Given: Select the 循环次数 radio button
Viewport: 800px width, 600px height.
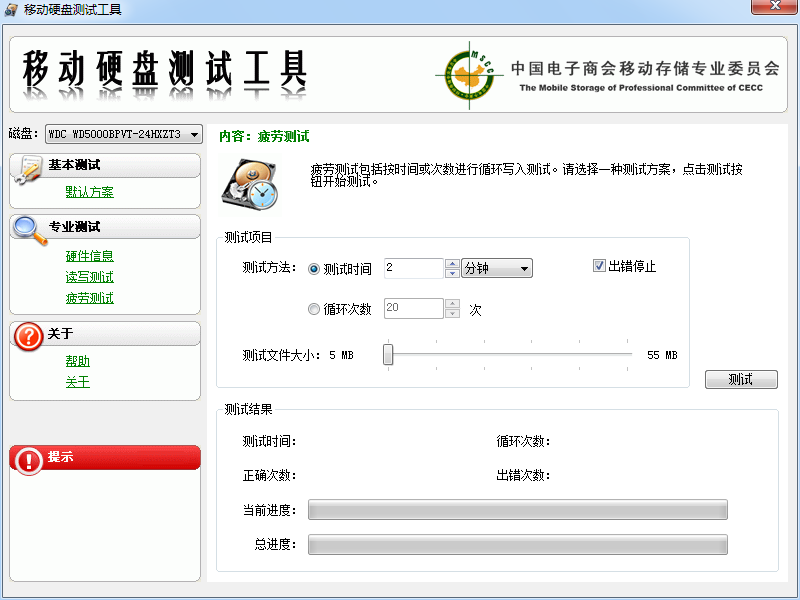Looking at the screenshot, I should 314,310.
